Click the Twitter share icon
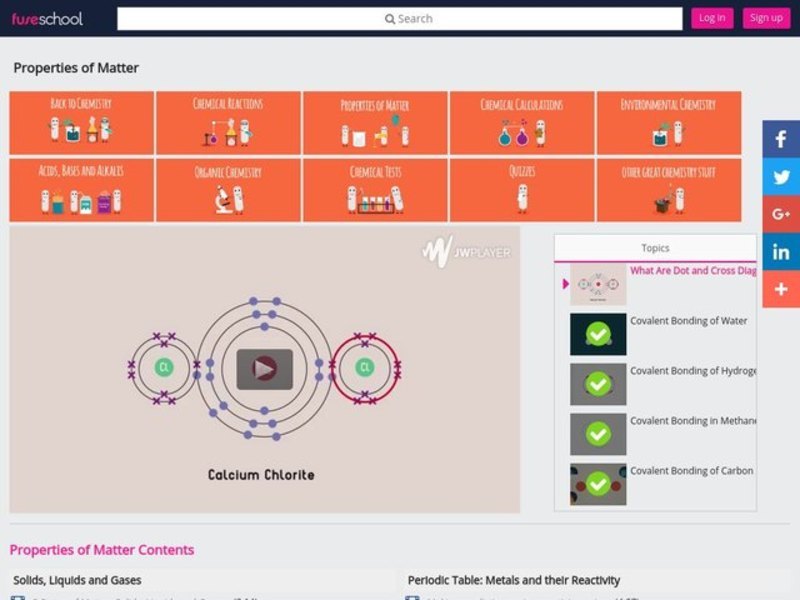This screenshot has height=600, width=800. pos(781,177)
